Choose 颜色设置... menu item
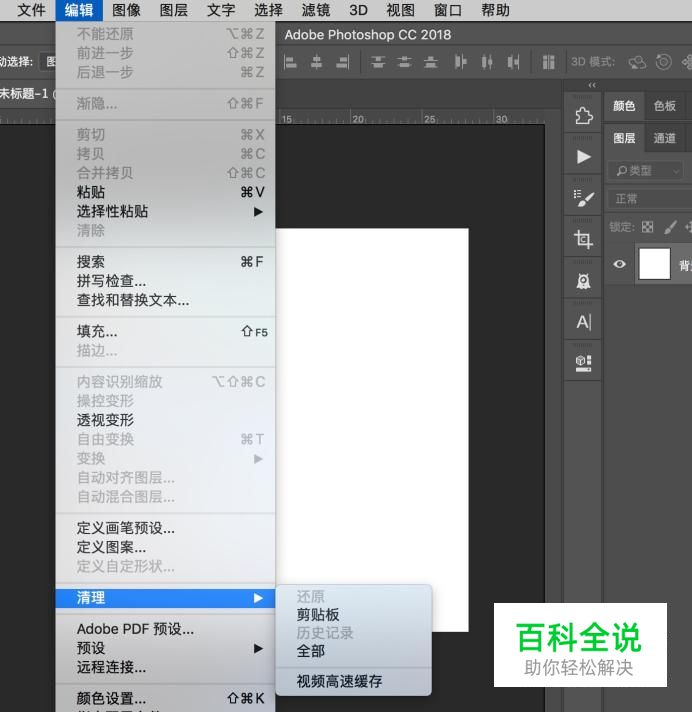692x712 pixels. [166, 698]
